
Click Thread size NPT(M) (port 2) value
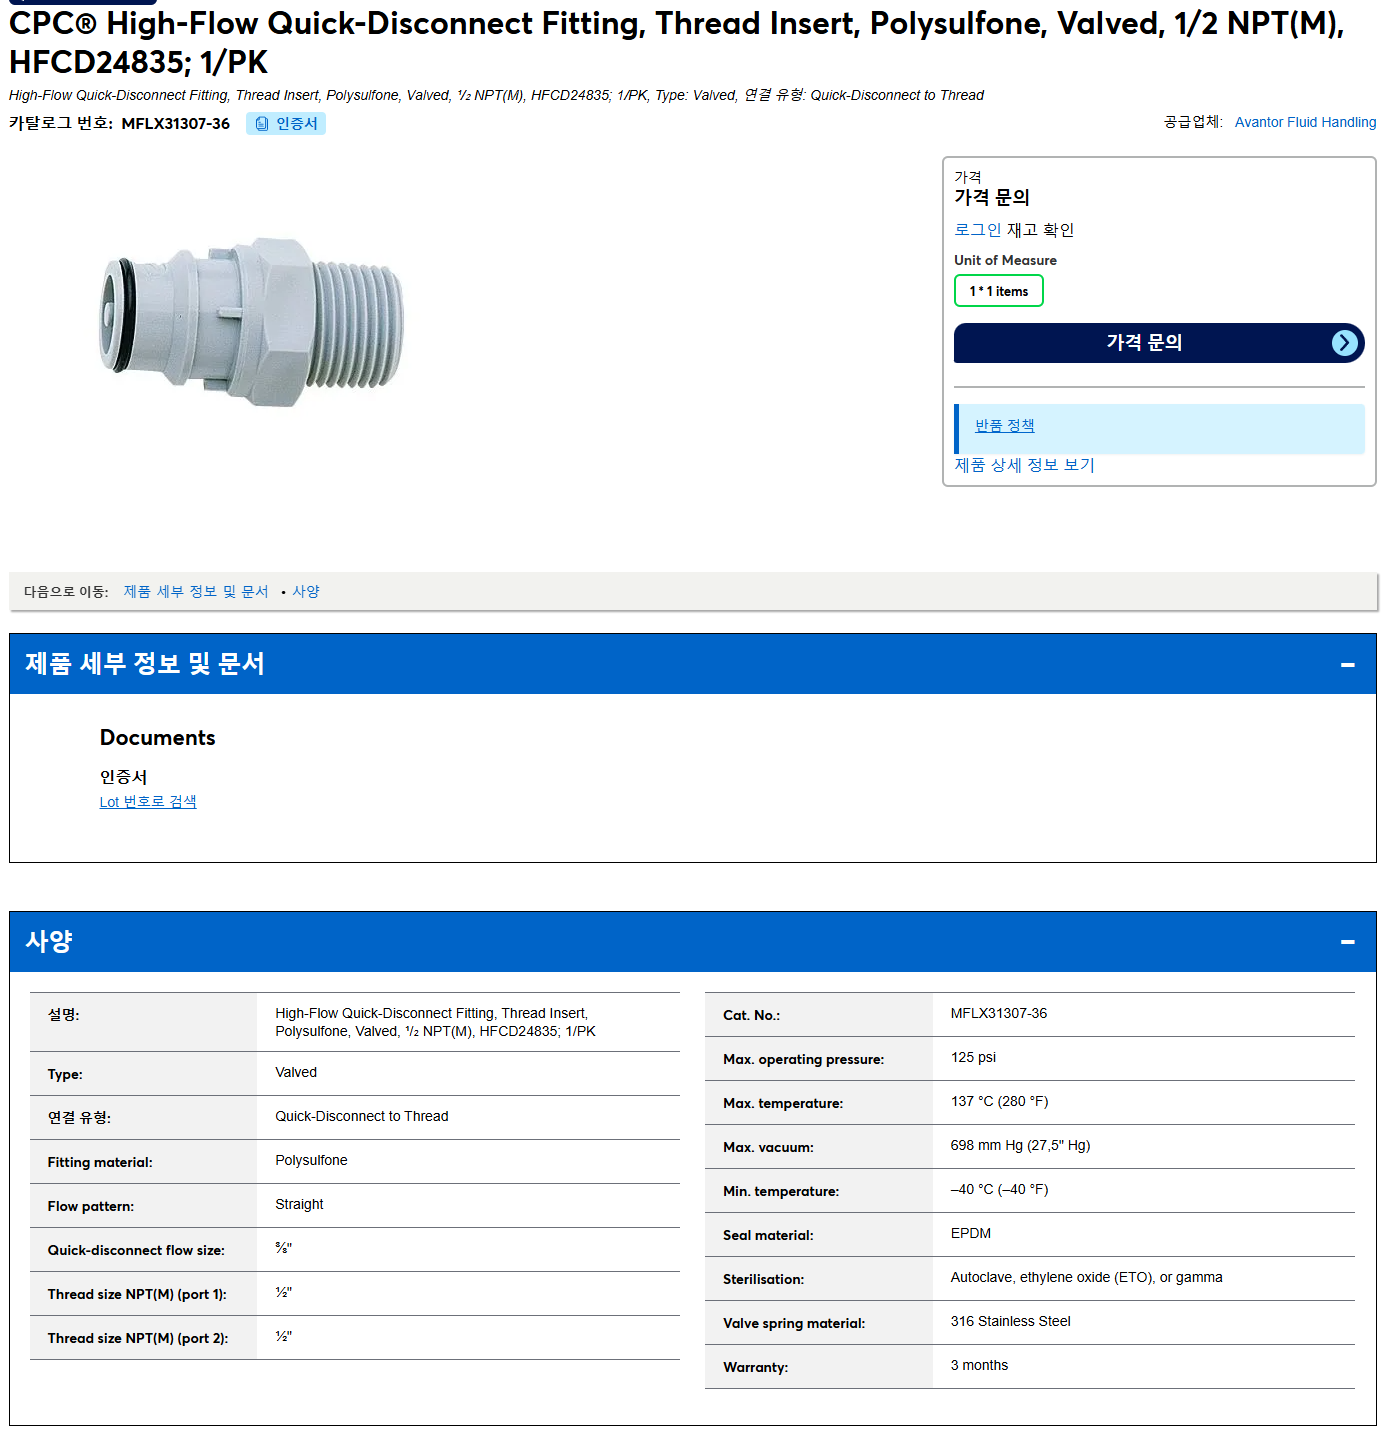click(283, 1337)
